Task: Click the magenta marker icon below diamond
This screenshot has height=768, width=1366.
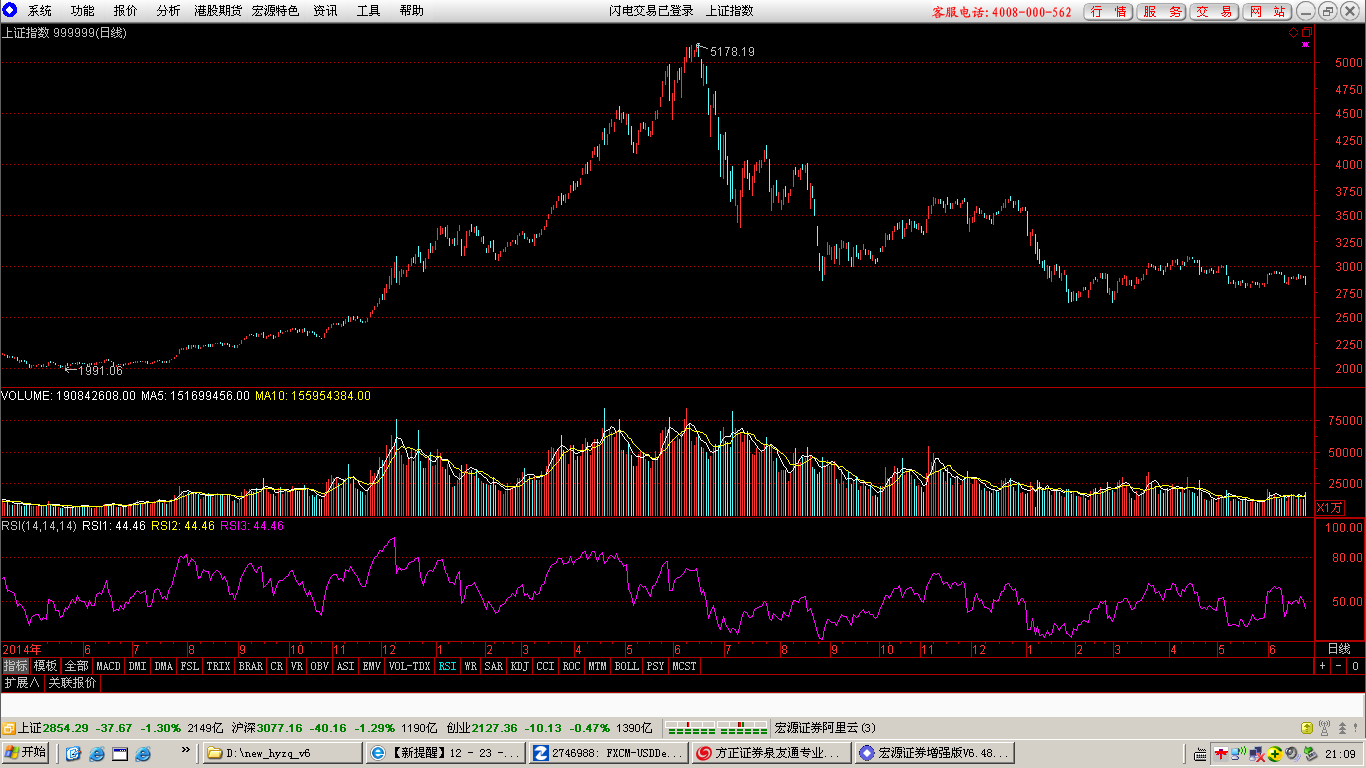Action: (x=1305, y=45)
